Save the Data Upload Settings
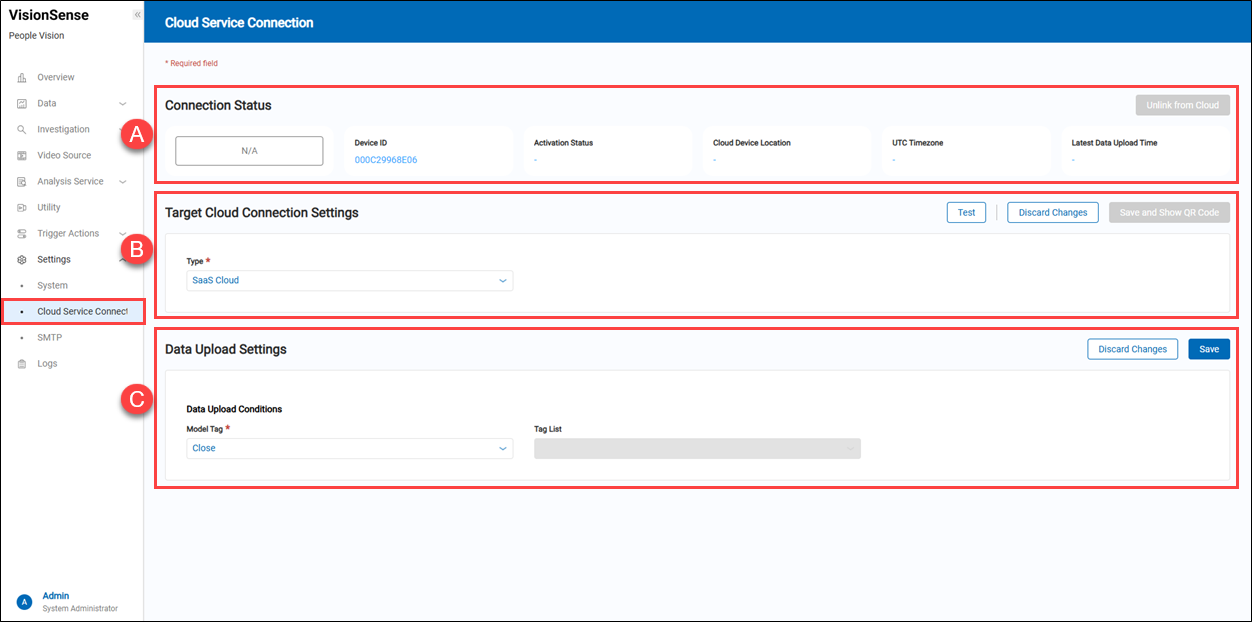This screenshot has height=622, width=1252. pos(1209,349)
